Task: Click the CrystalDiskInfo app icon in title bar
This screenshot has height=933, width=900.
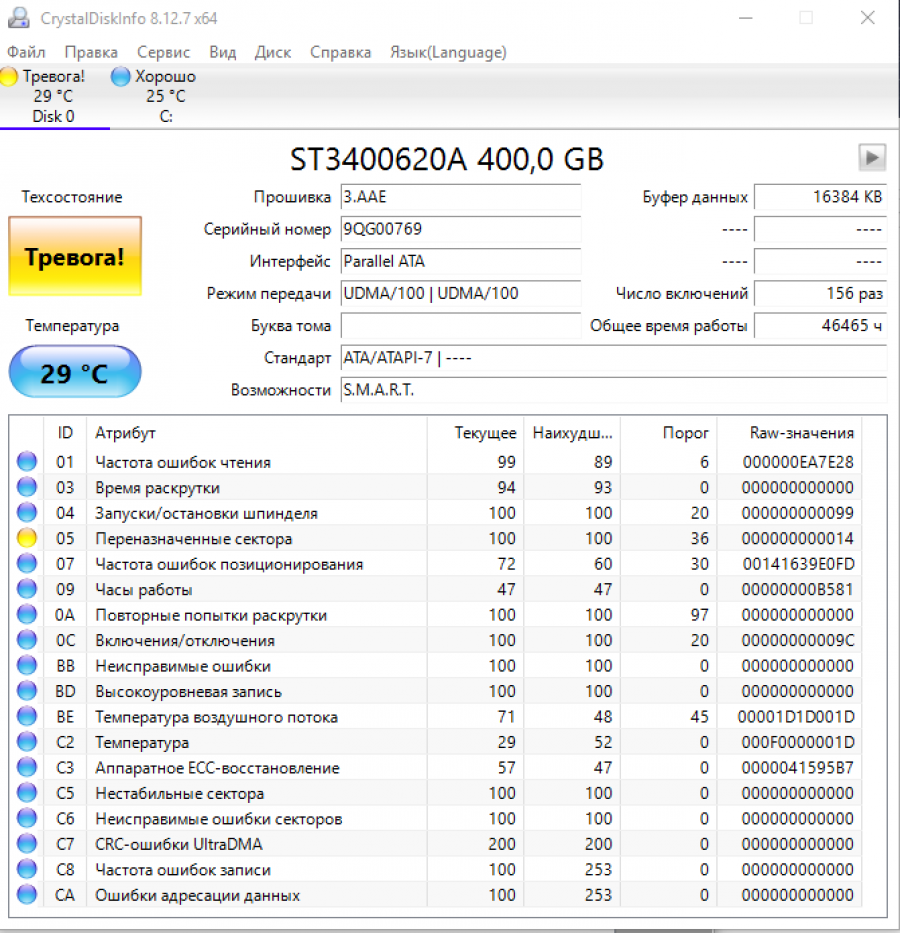Action: [18, 19]
